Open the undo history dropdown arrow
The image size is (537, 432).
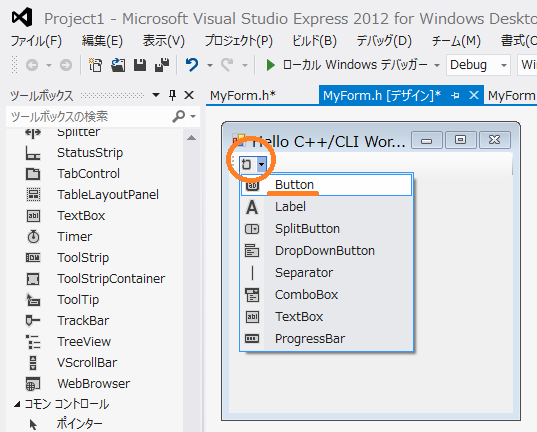pyautogui.click(x=210, y=65)
